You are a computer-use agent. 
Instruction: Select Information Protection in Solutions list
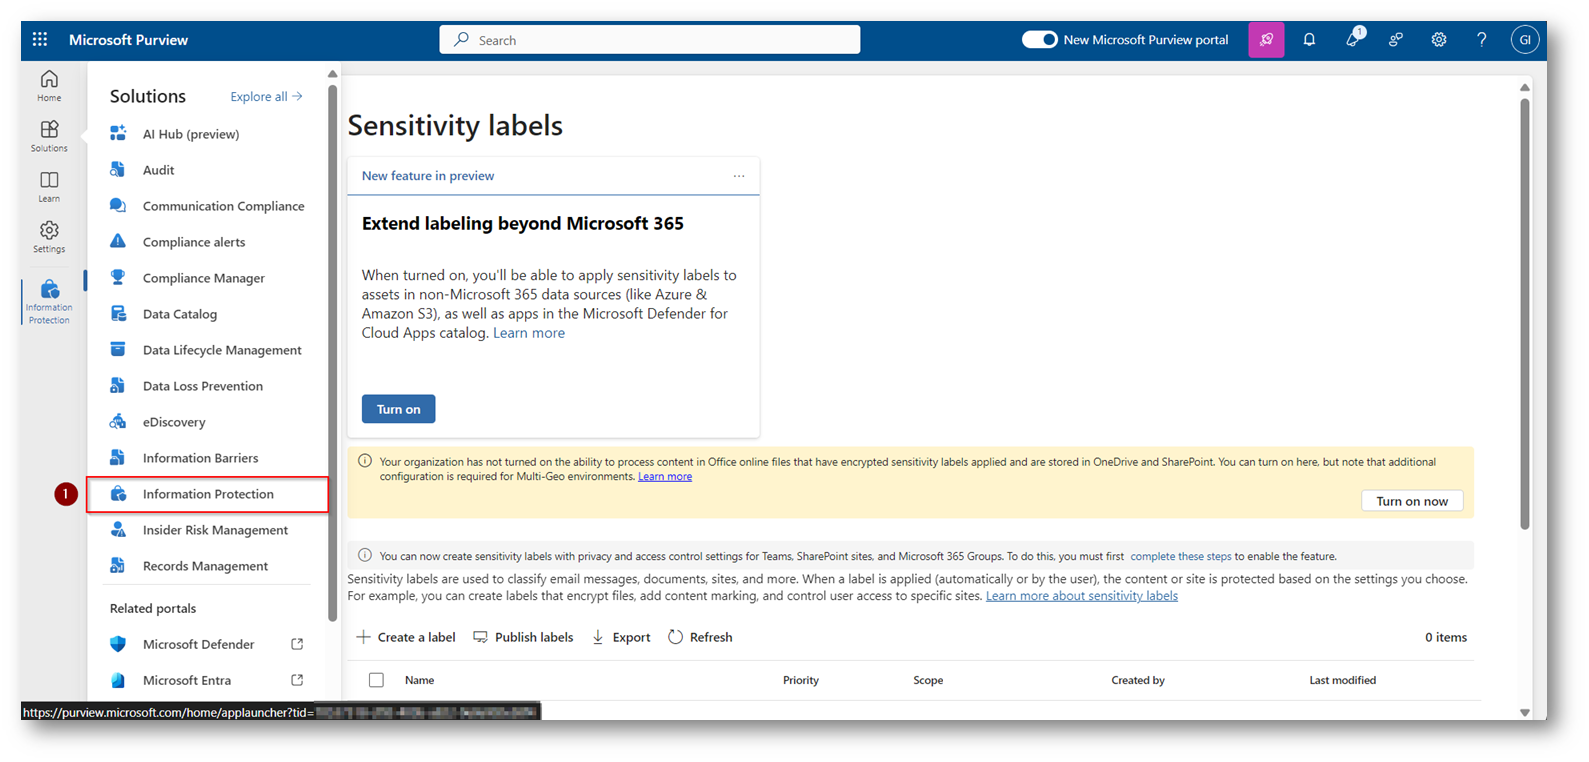(x=208, y=494)
